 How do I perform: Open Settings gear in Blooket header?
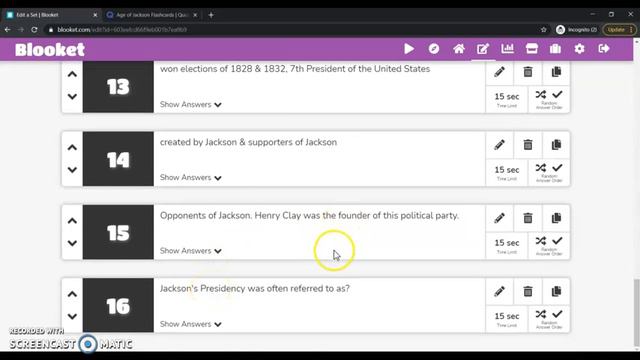coord(580,49)
